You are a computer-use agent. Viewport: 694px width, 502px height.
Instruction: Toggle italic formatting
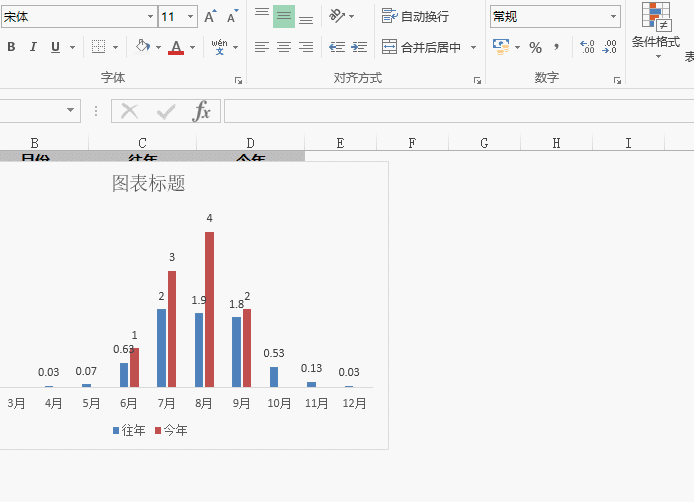coord(33,47)
